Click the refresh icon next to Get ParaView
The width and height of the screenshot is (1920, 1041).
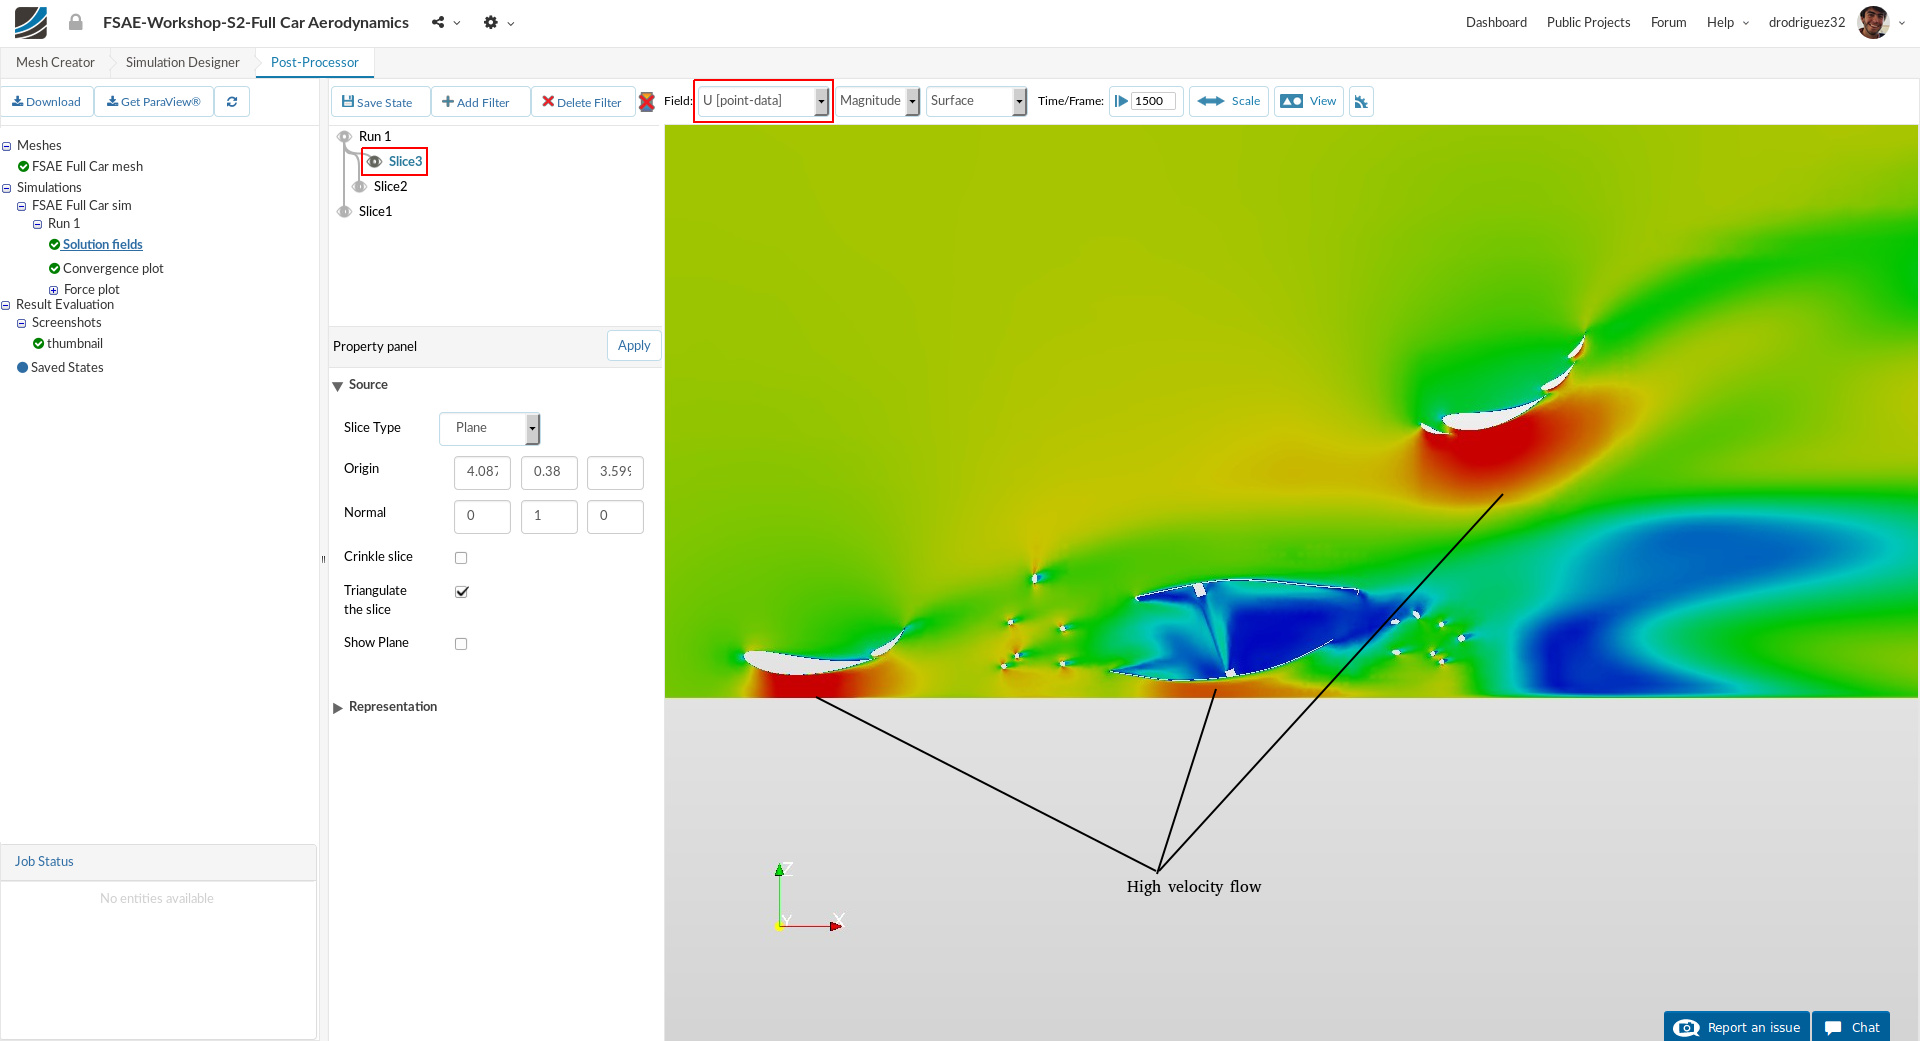[x=232, y=102]
